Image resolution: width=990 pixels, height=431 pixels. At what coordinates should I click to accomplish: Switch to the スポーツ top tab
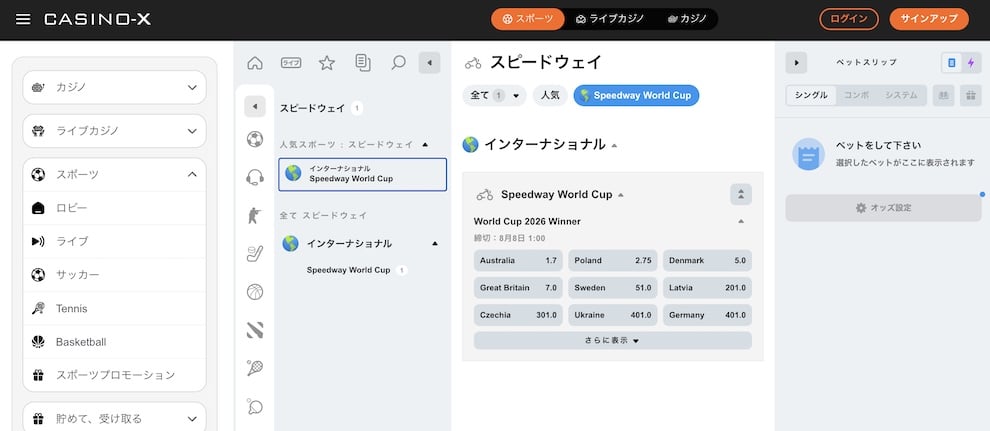[x=527, y=19]
